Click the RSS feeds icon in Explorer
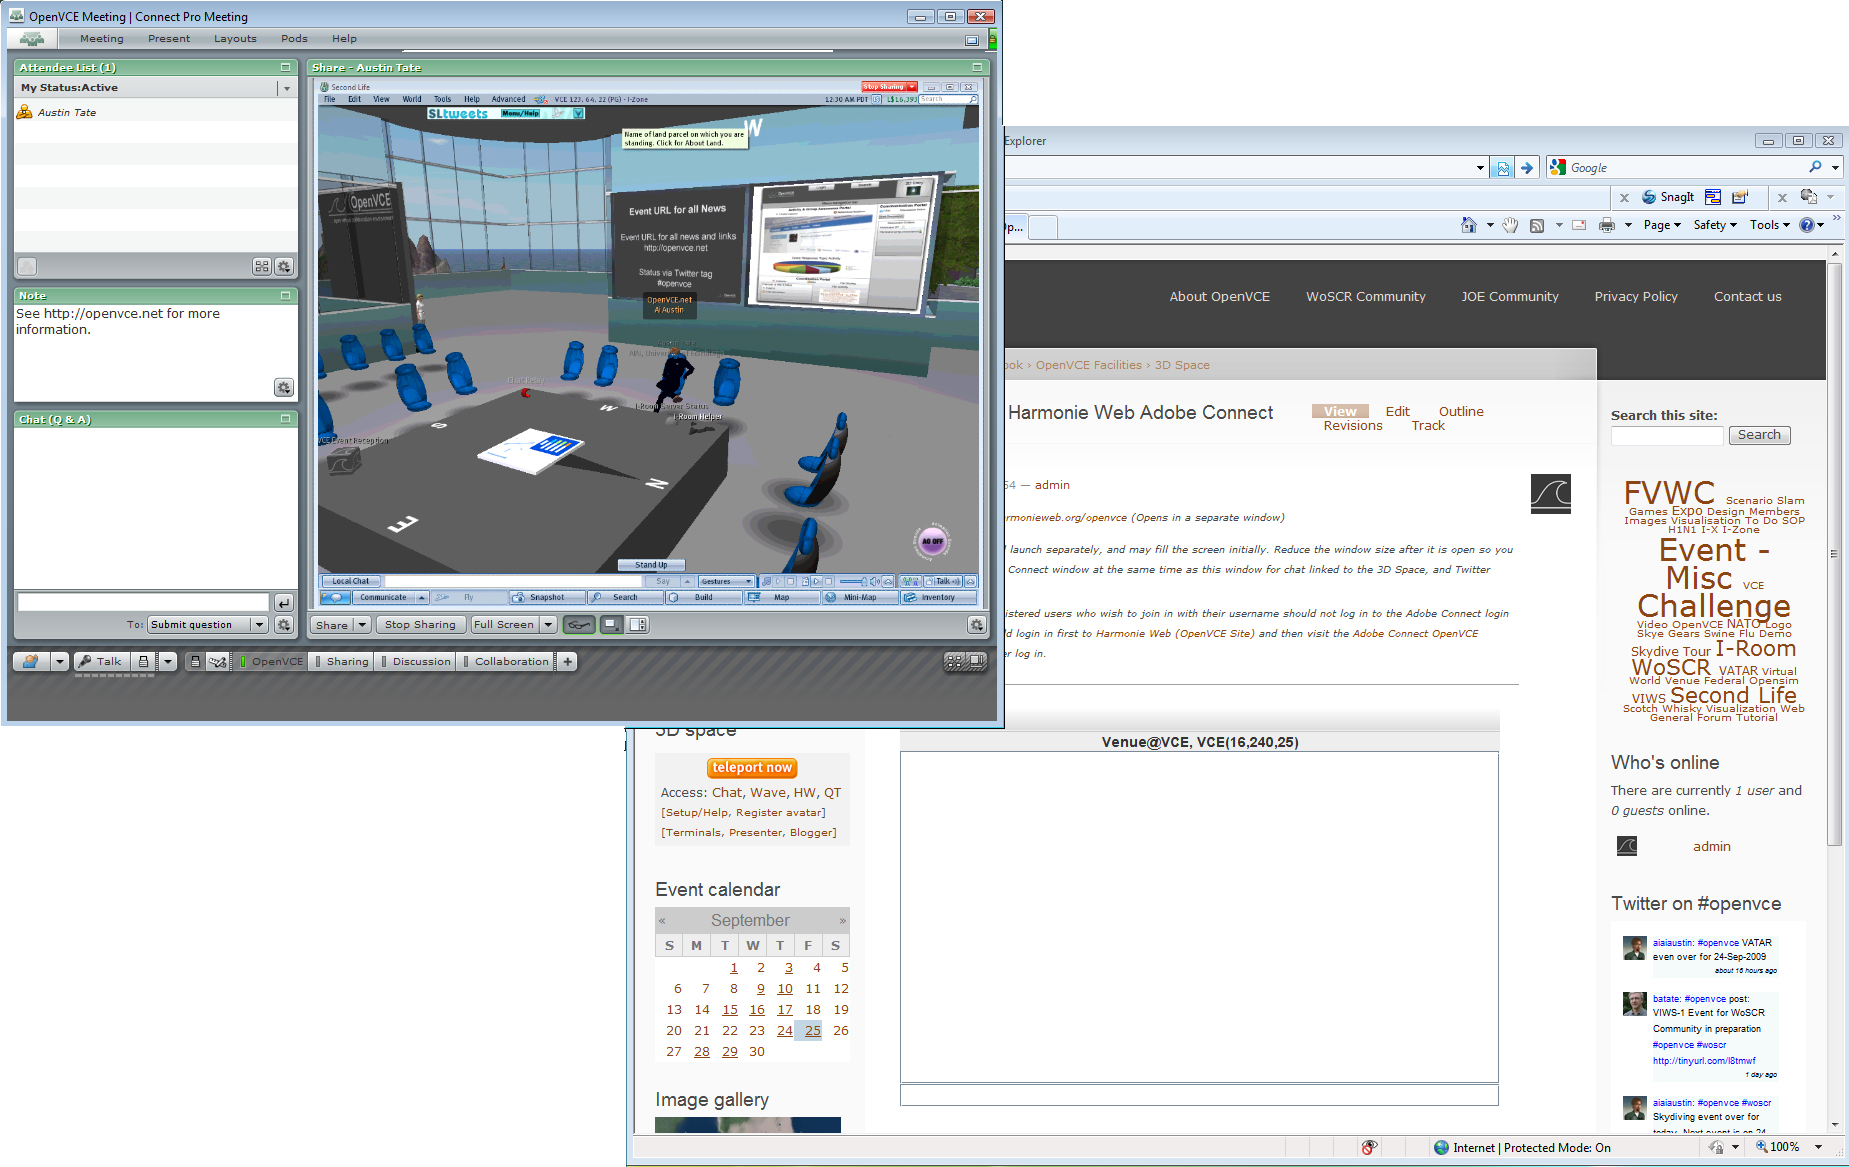The image size is (1849, 1167). [x=1537, y=226]
